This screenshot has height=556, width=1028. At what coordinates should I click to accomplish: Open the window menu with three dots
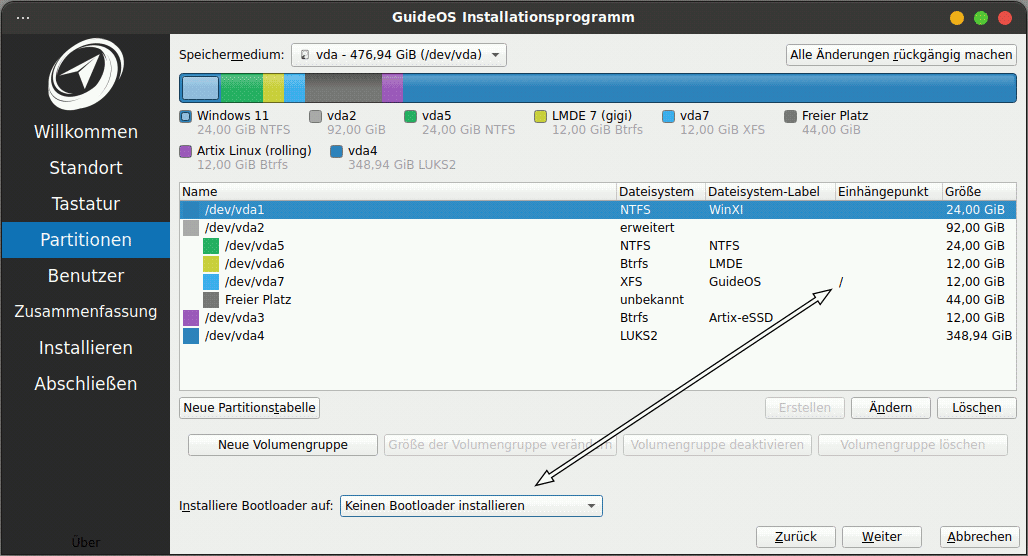(x=23, y=18)
